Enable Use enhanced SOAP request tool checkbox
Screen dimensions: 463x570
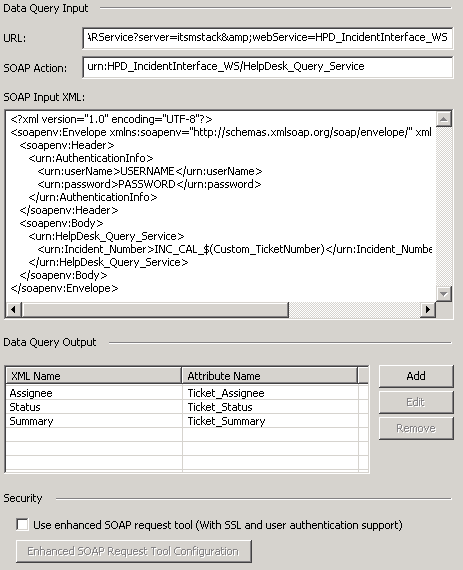(22, 525)
